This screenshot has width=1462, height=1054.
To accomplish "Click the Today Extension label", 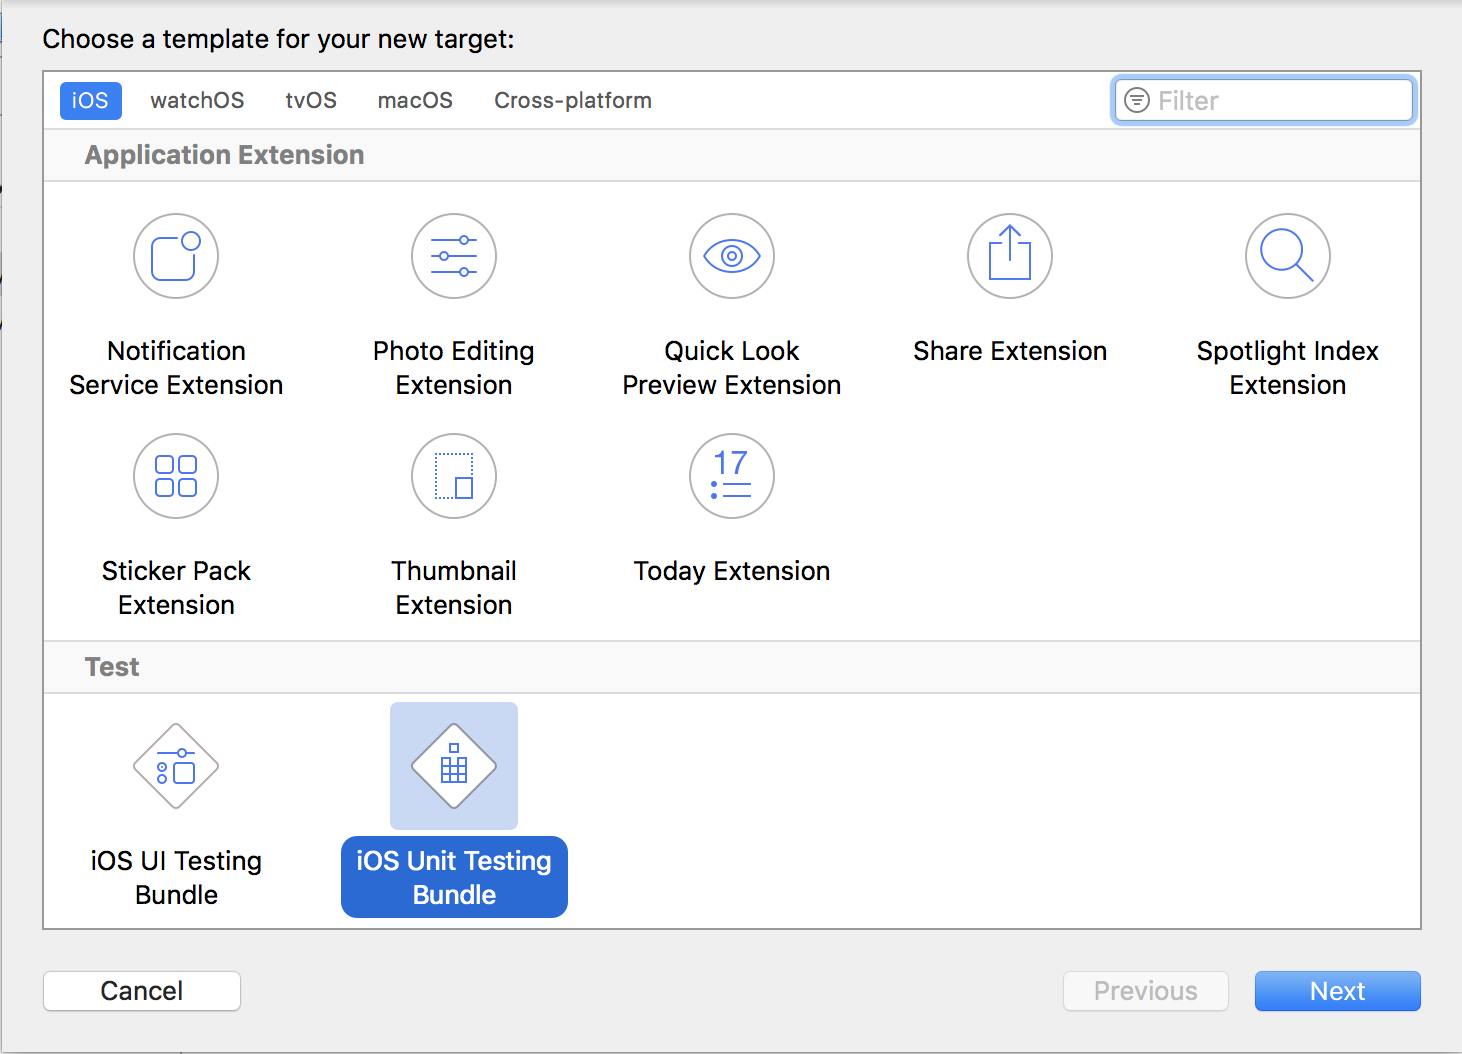I will click(732, 571).
